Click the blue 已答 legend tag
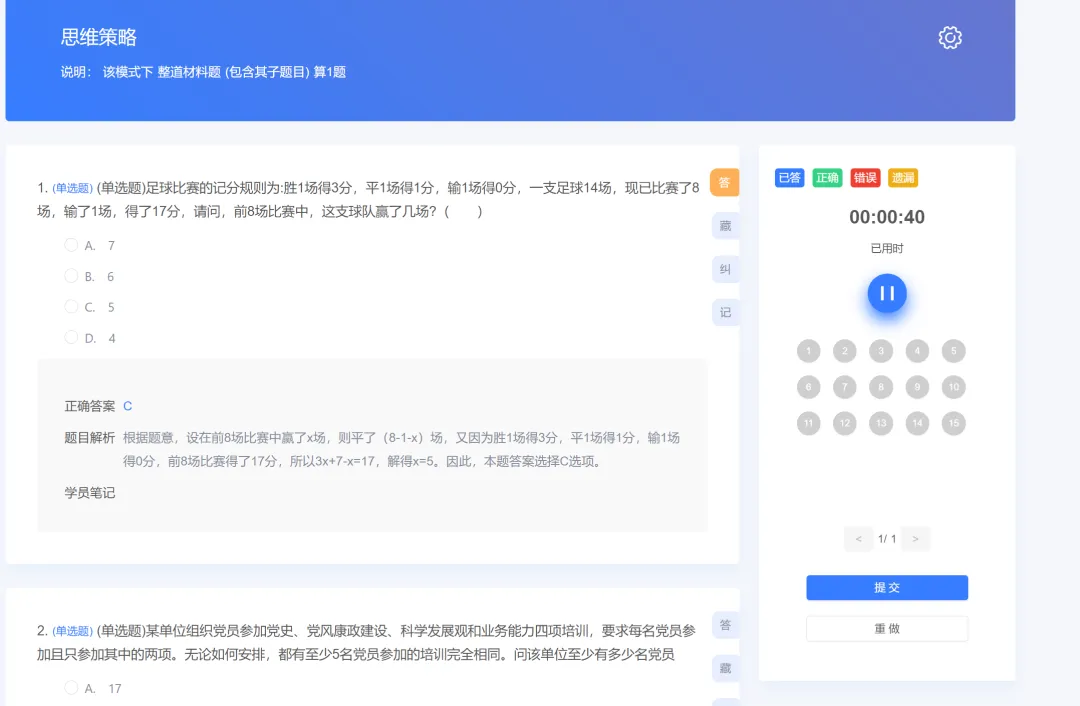Image resolution: width=1080 pixels, height=706 pixels. point(789,178)
